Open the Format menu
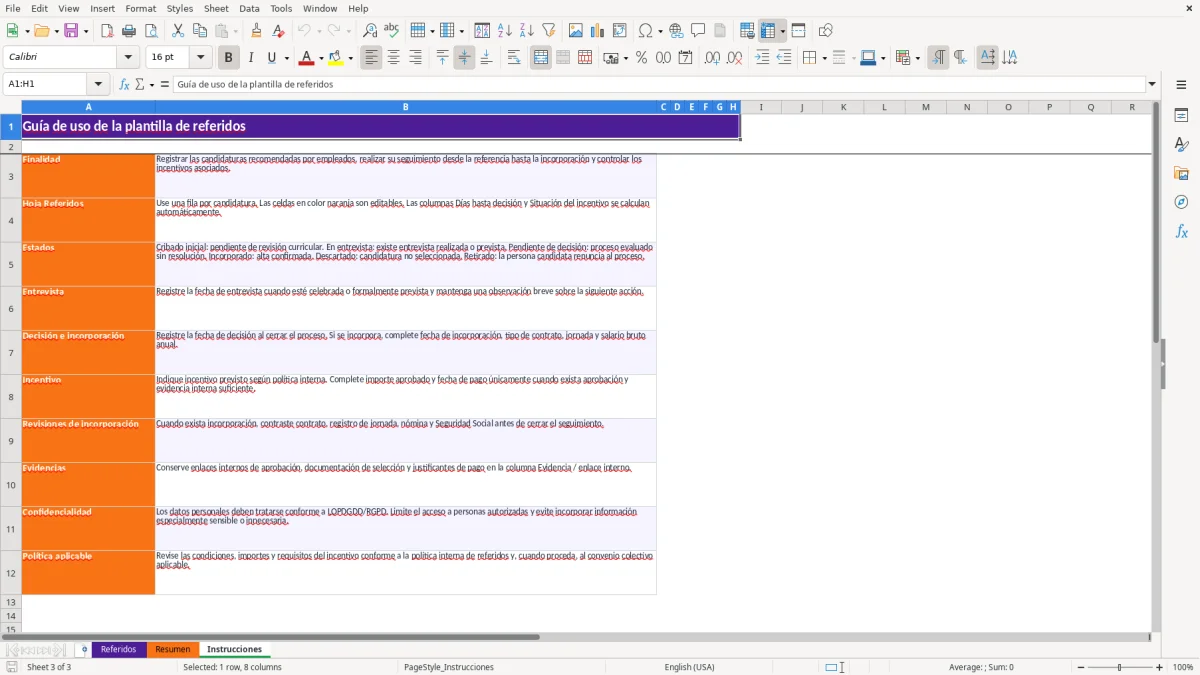 (140, 8)
